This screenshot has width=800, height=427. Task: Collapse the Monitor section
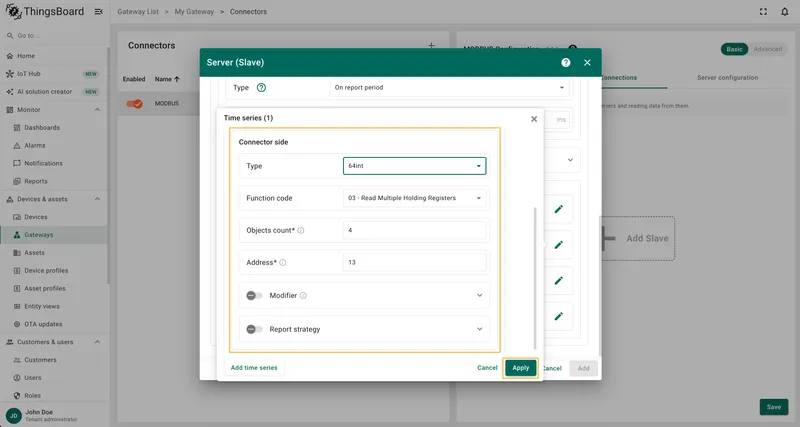[x=97, y=110]
